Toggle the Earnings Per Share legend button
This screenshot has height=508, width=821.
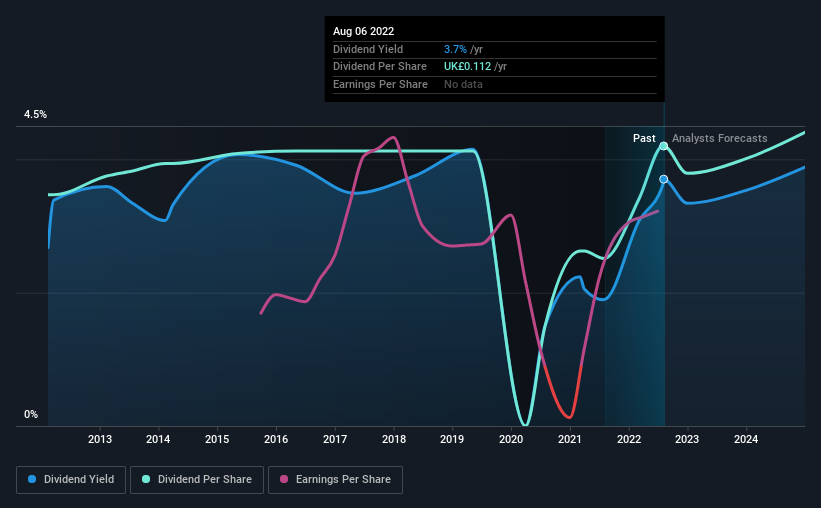click(x=335, y=480)
